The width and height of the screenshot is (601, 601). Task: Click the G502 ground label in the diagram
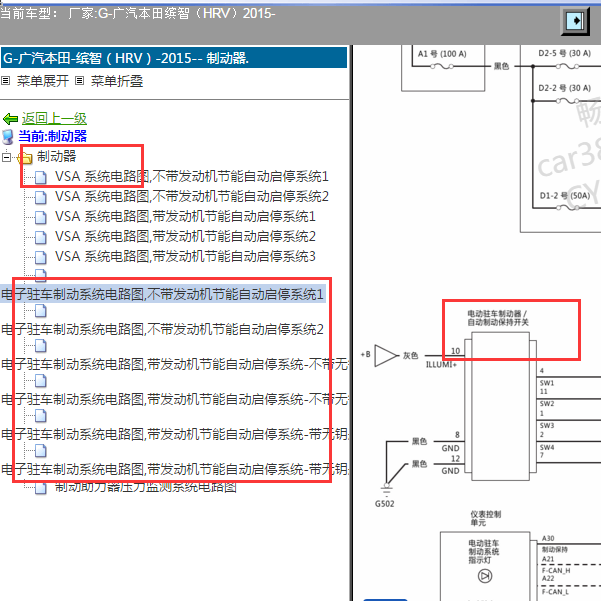[x=384, y=504]
